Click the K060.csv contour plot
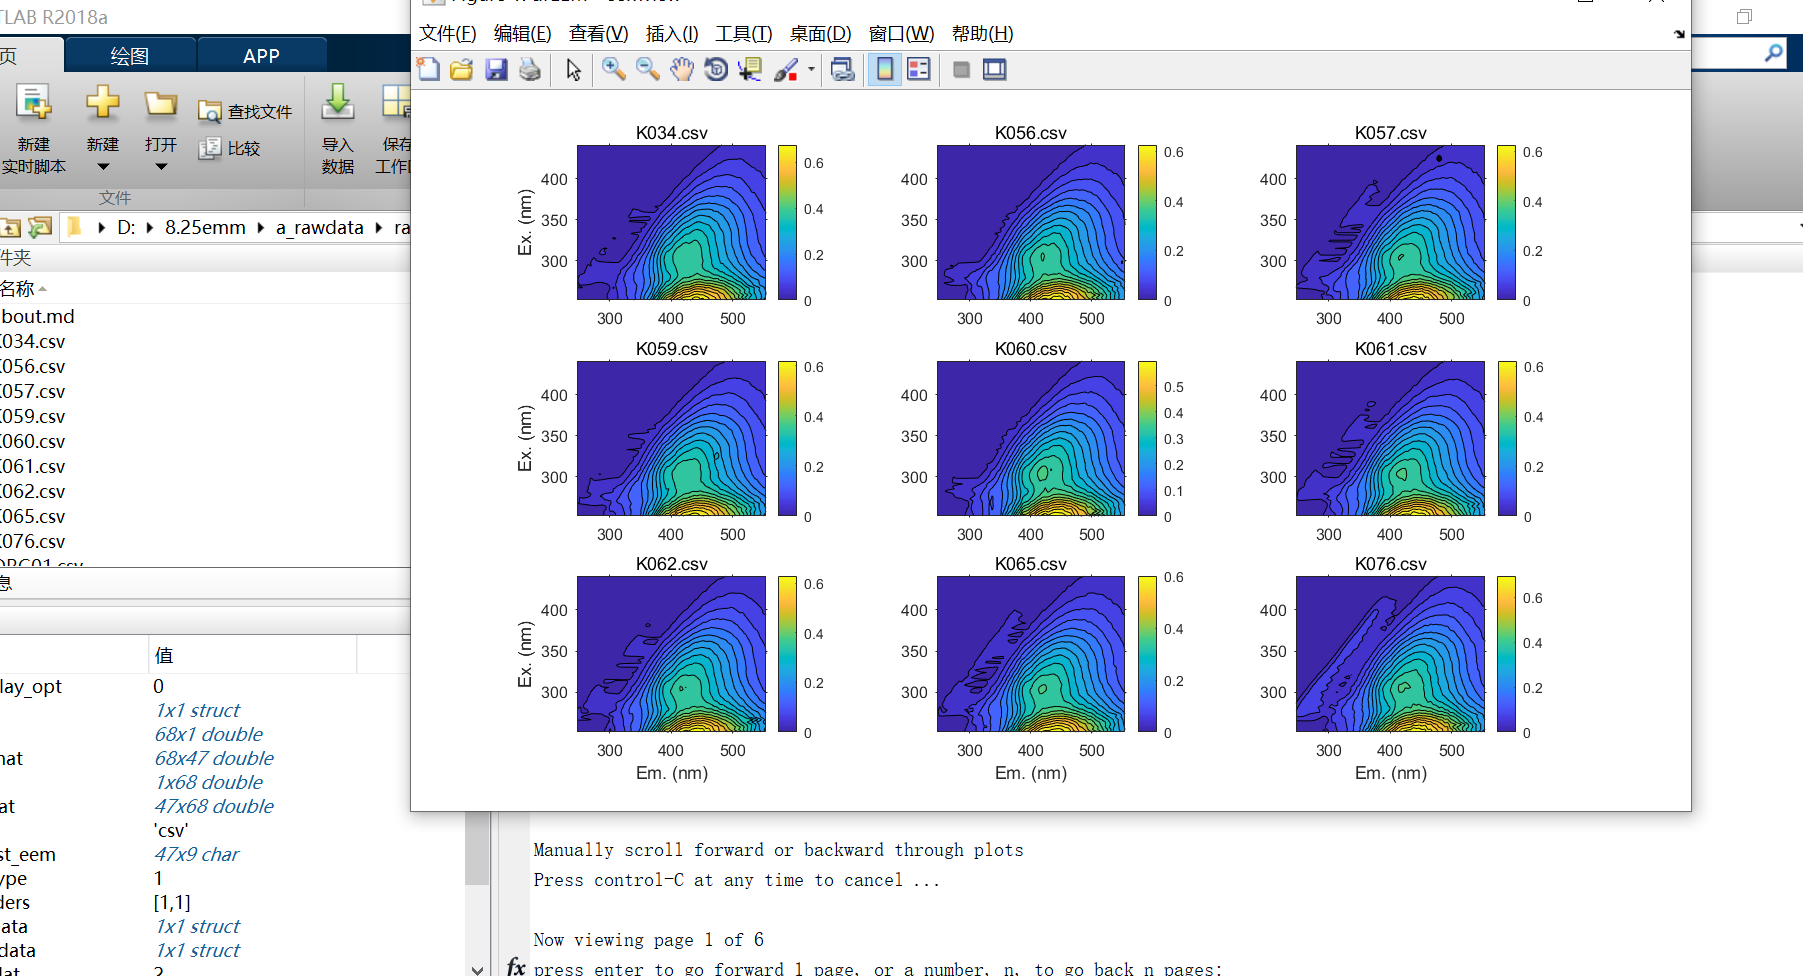The image size is (1803, 976). coord(1030,438)
